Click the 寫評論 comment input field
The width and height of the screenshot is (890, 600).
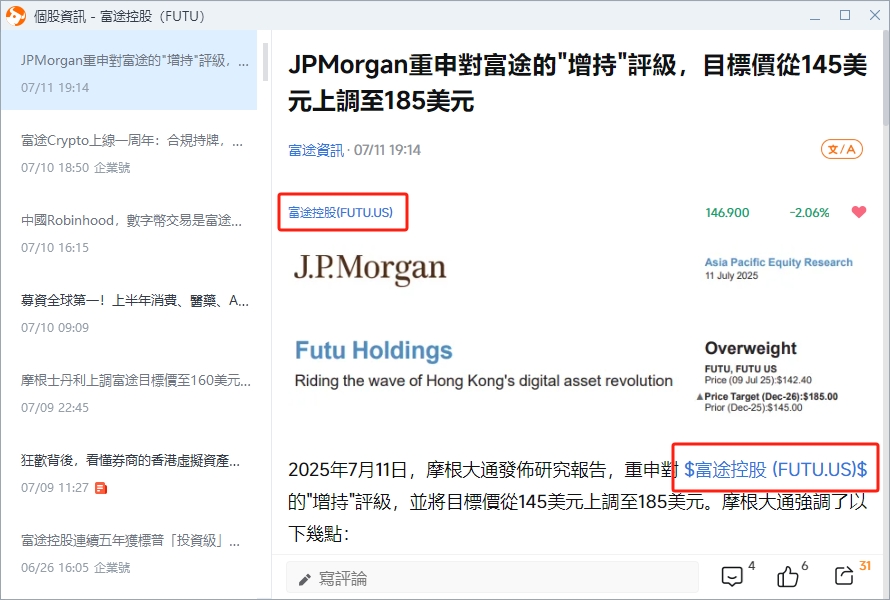pyautogui.click(x=492, y=578)
